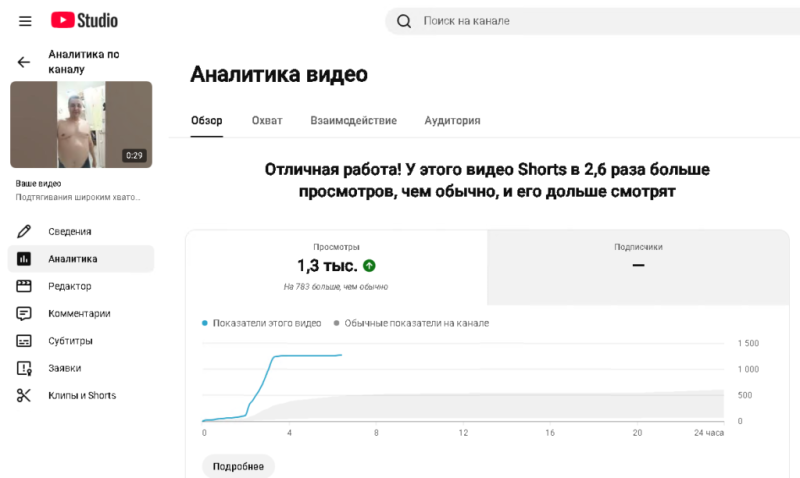Click the pencil icon for Сведения
Image resolution: width=800 pixels, height=478 pixels.
click(x=24, y=232)
